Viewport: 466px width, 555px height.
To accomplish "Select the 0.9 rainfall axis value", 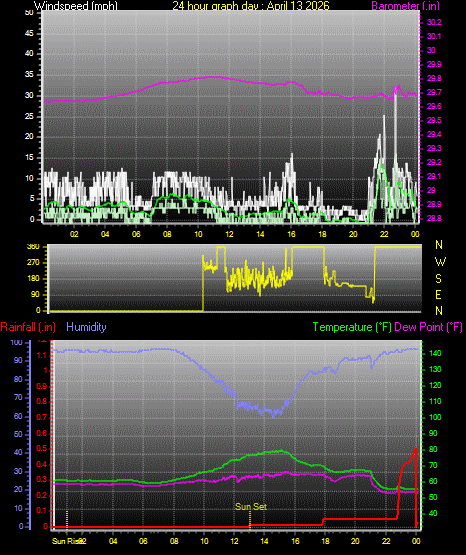I will tap(42, 386).
